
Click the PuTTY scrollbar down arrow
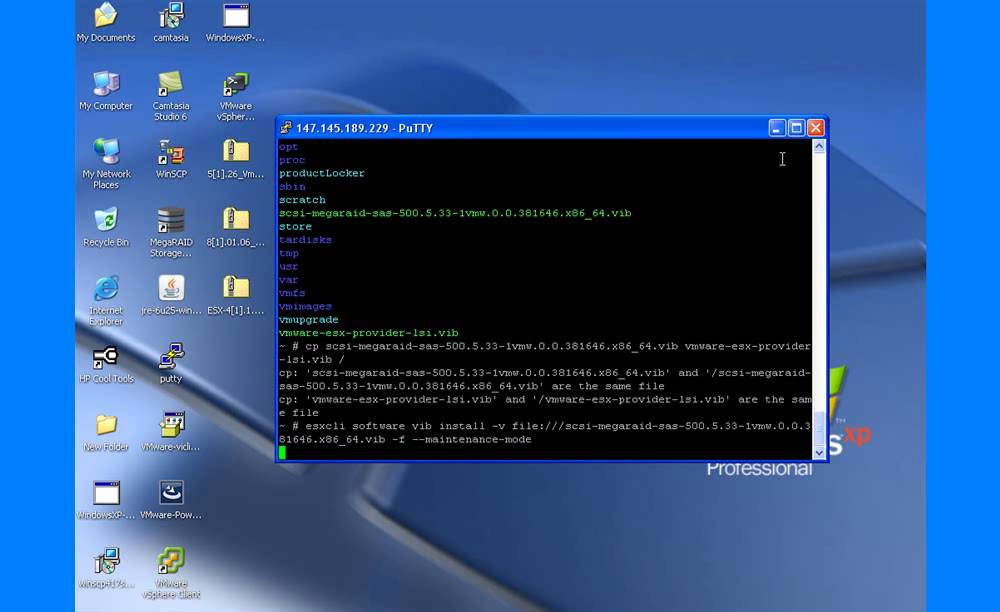(x=819, y=453)
